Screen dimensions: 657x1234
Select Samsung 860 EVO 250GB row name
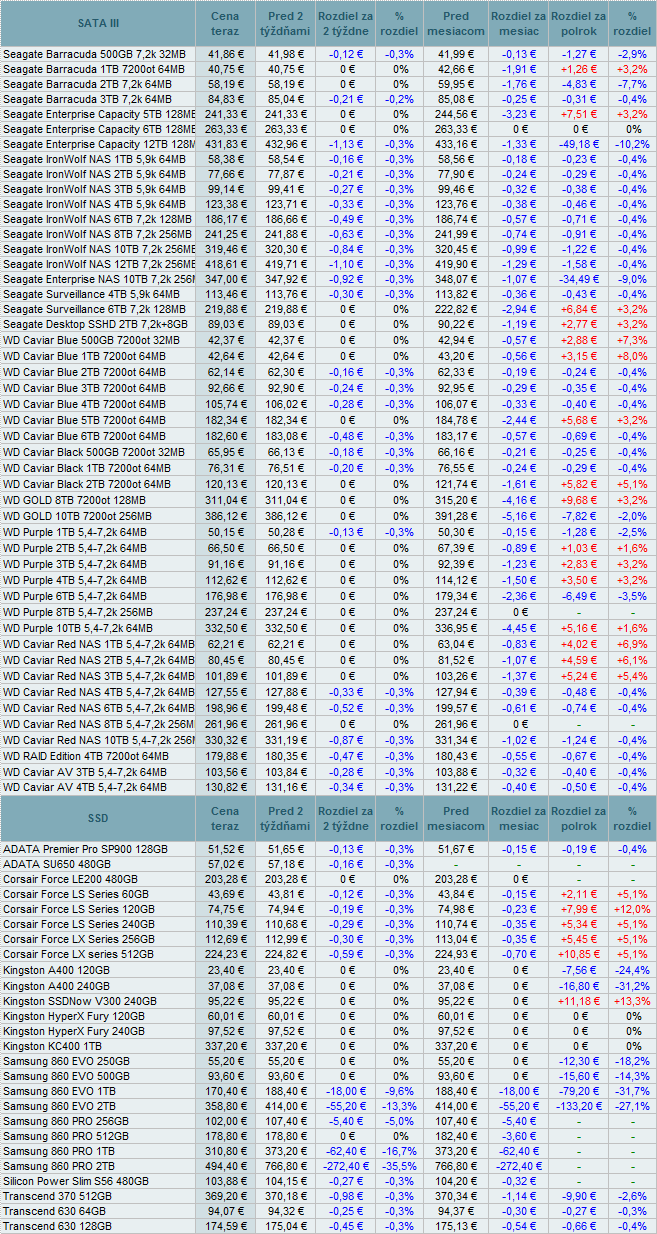pos(67,1061)
